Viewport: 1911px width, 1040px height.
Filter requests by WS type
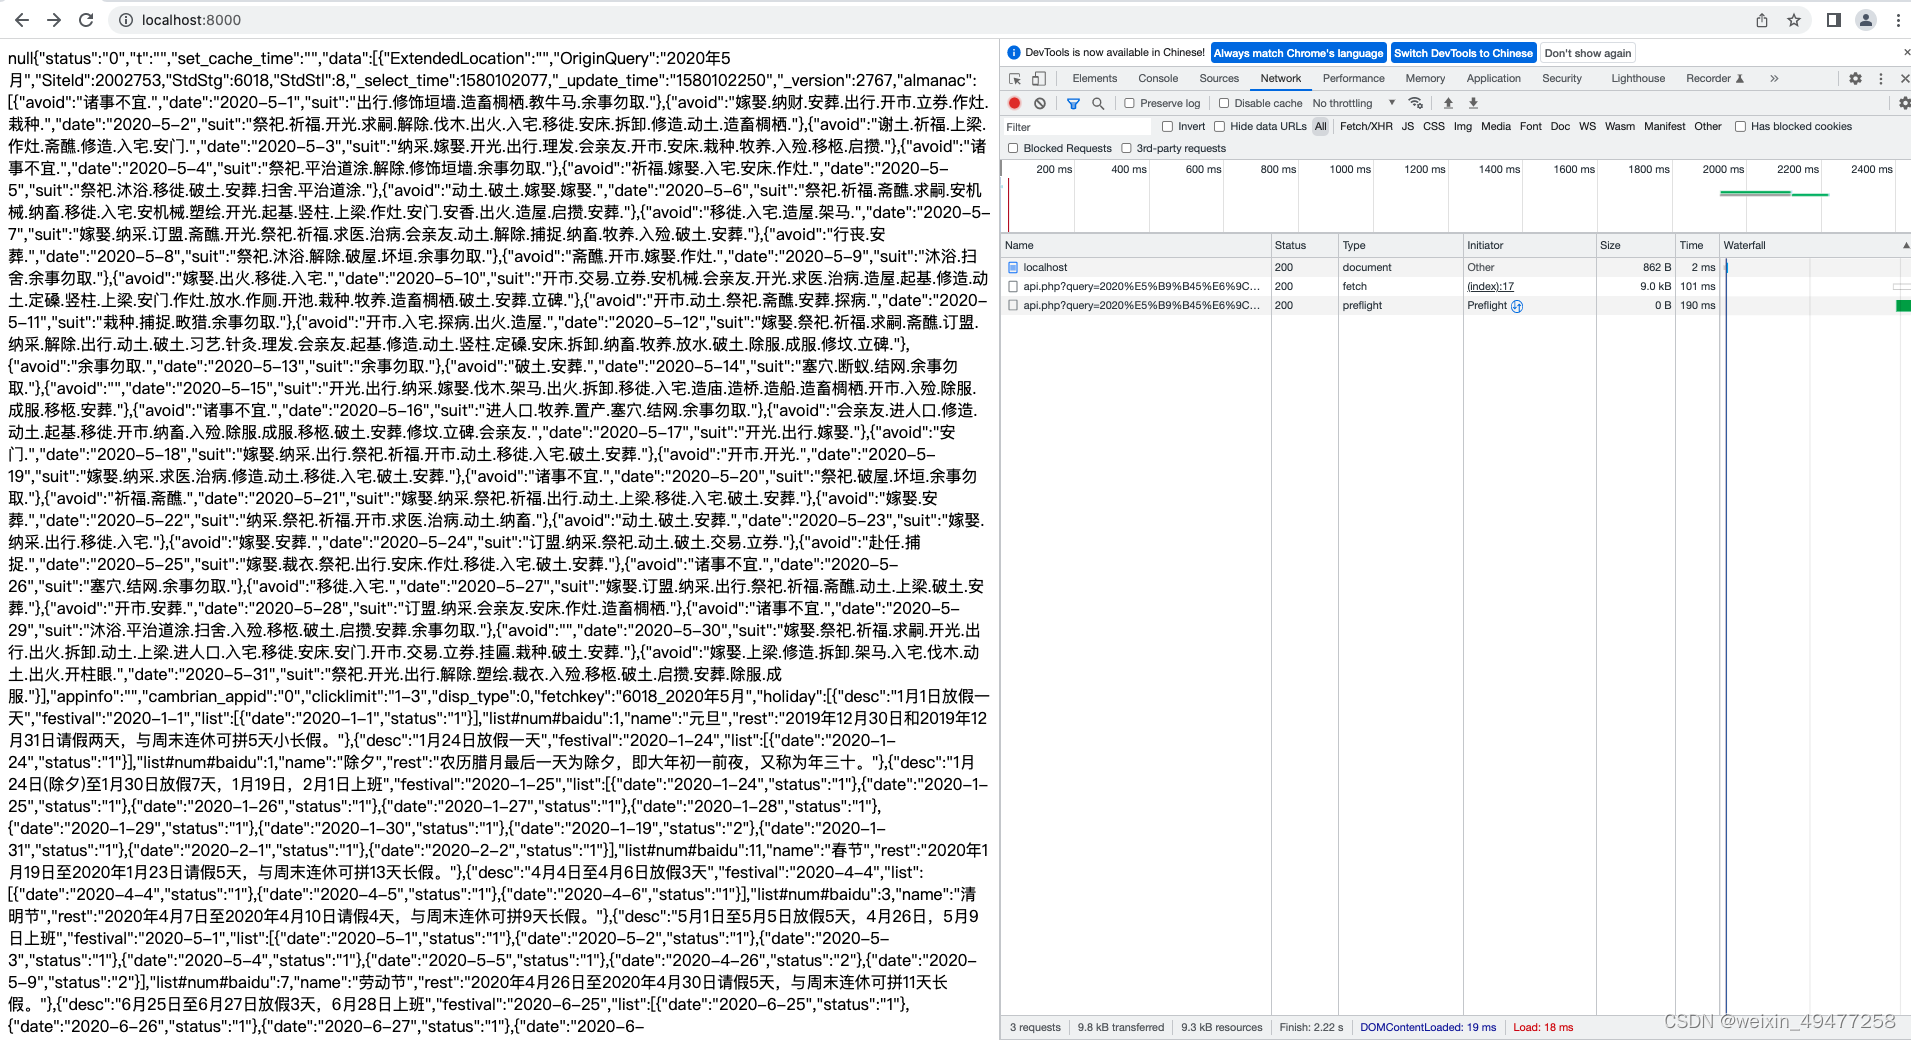(x=1587, y=127)
